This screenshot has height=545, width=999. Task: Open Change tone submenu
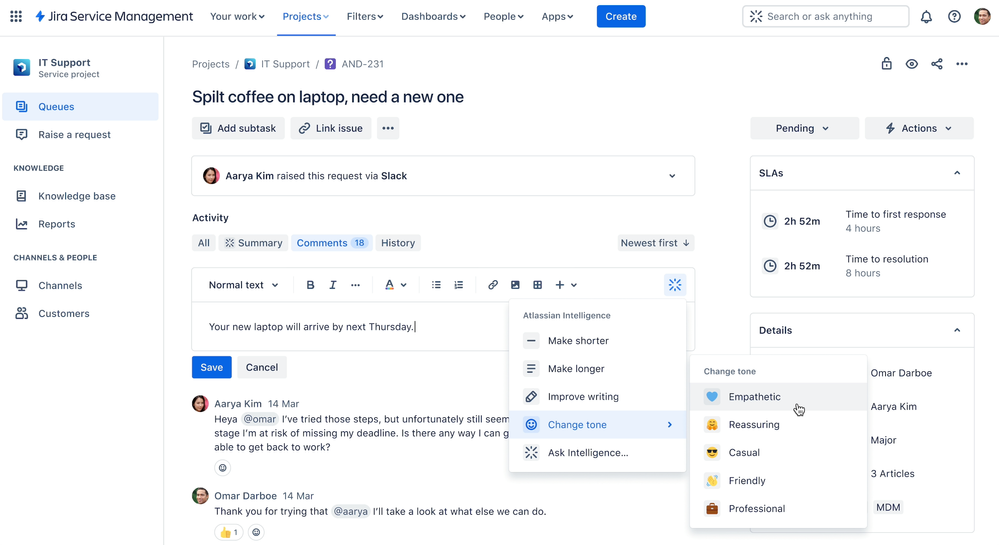point(597,425)
